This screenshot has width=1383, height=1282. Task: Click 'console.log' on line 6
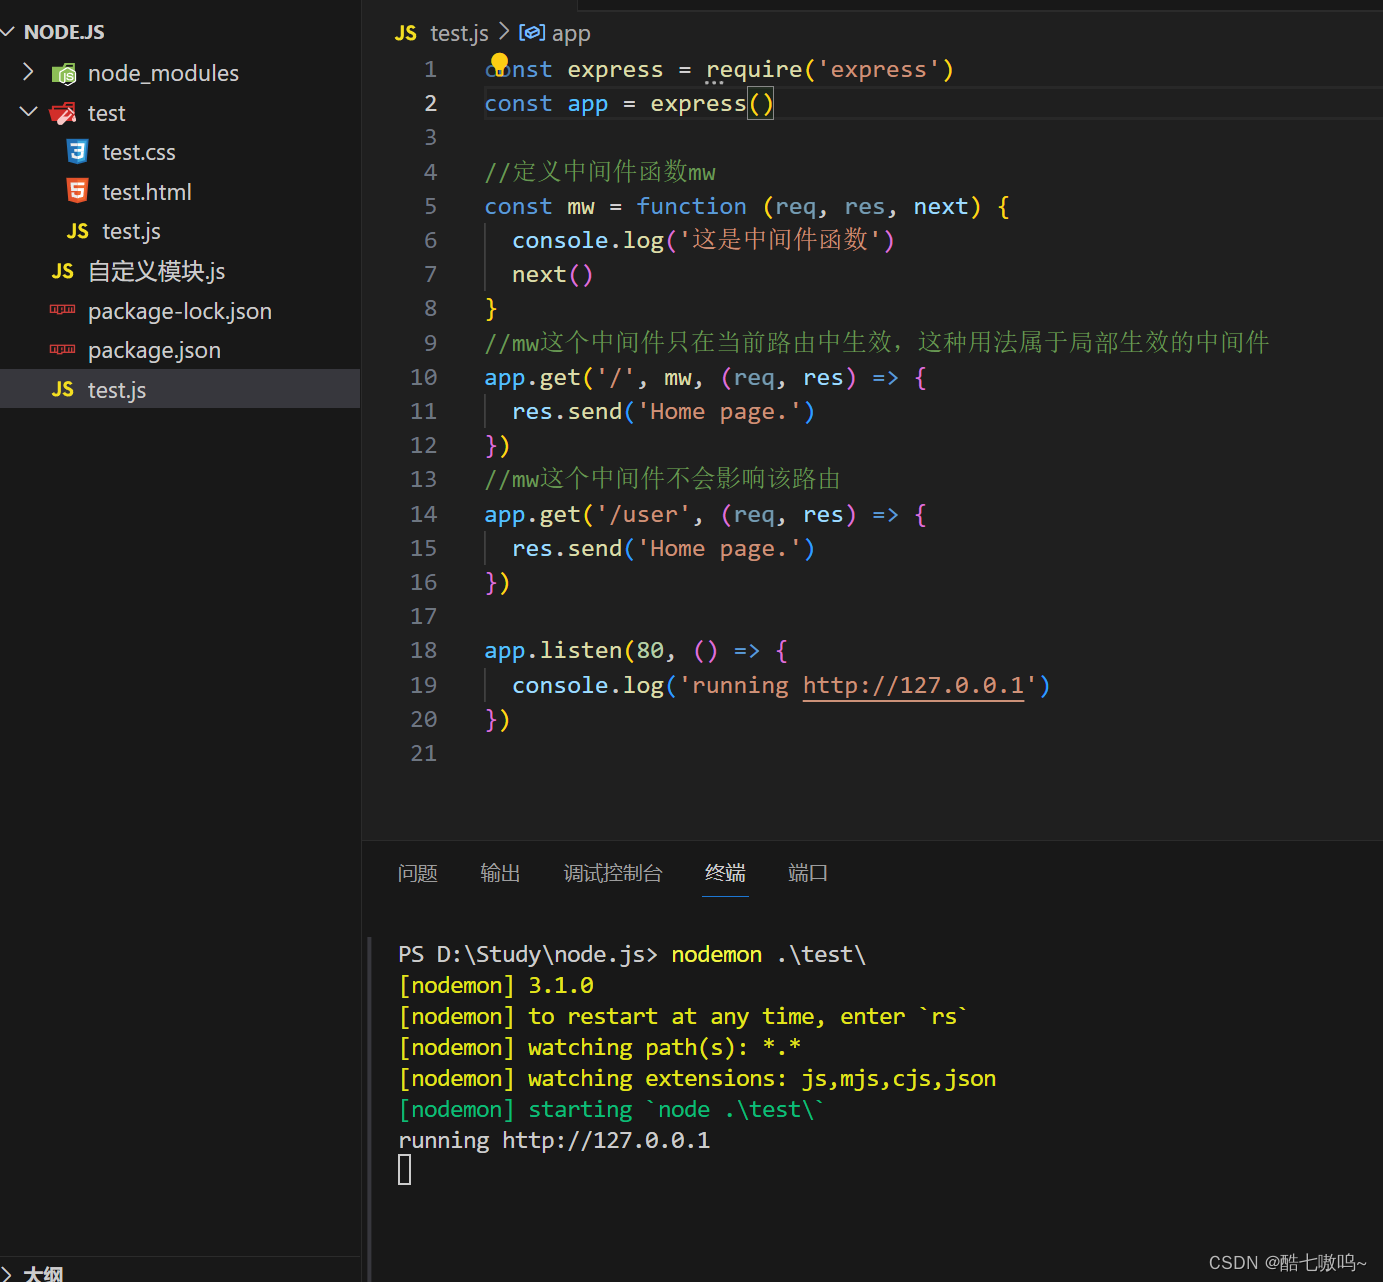coord(588,240)
